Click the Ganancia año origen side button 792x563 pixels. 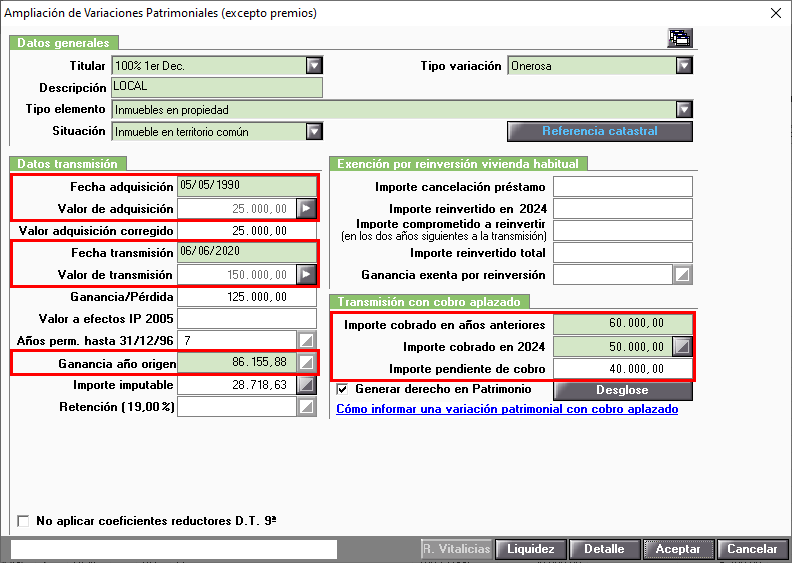pyautogui.click(x=307, y=362)
